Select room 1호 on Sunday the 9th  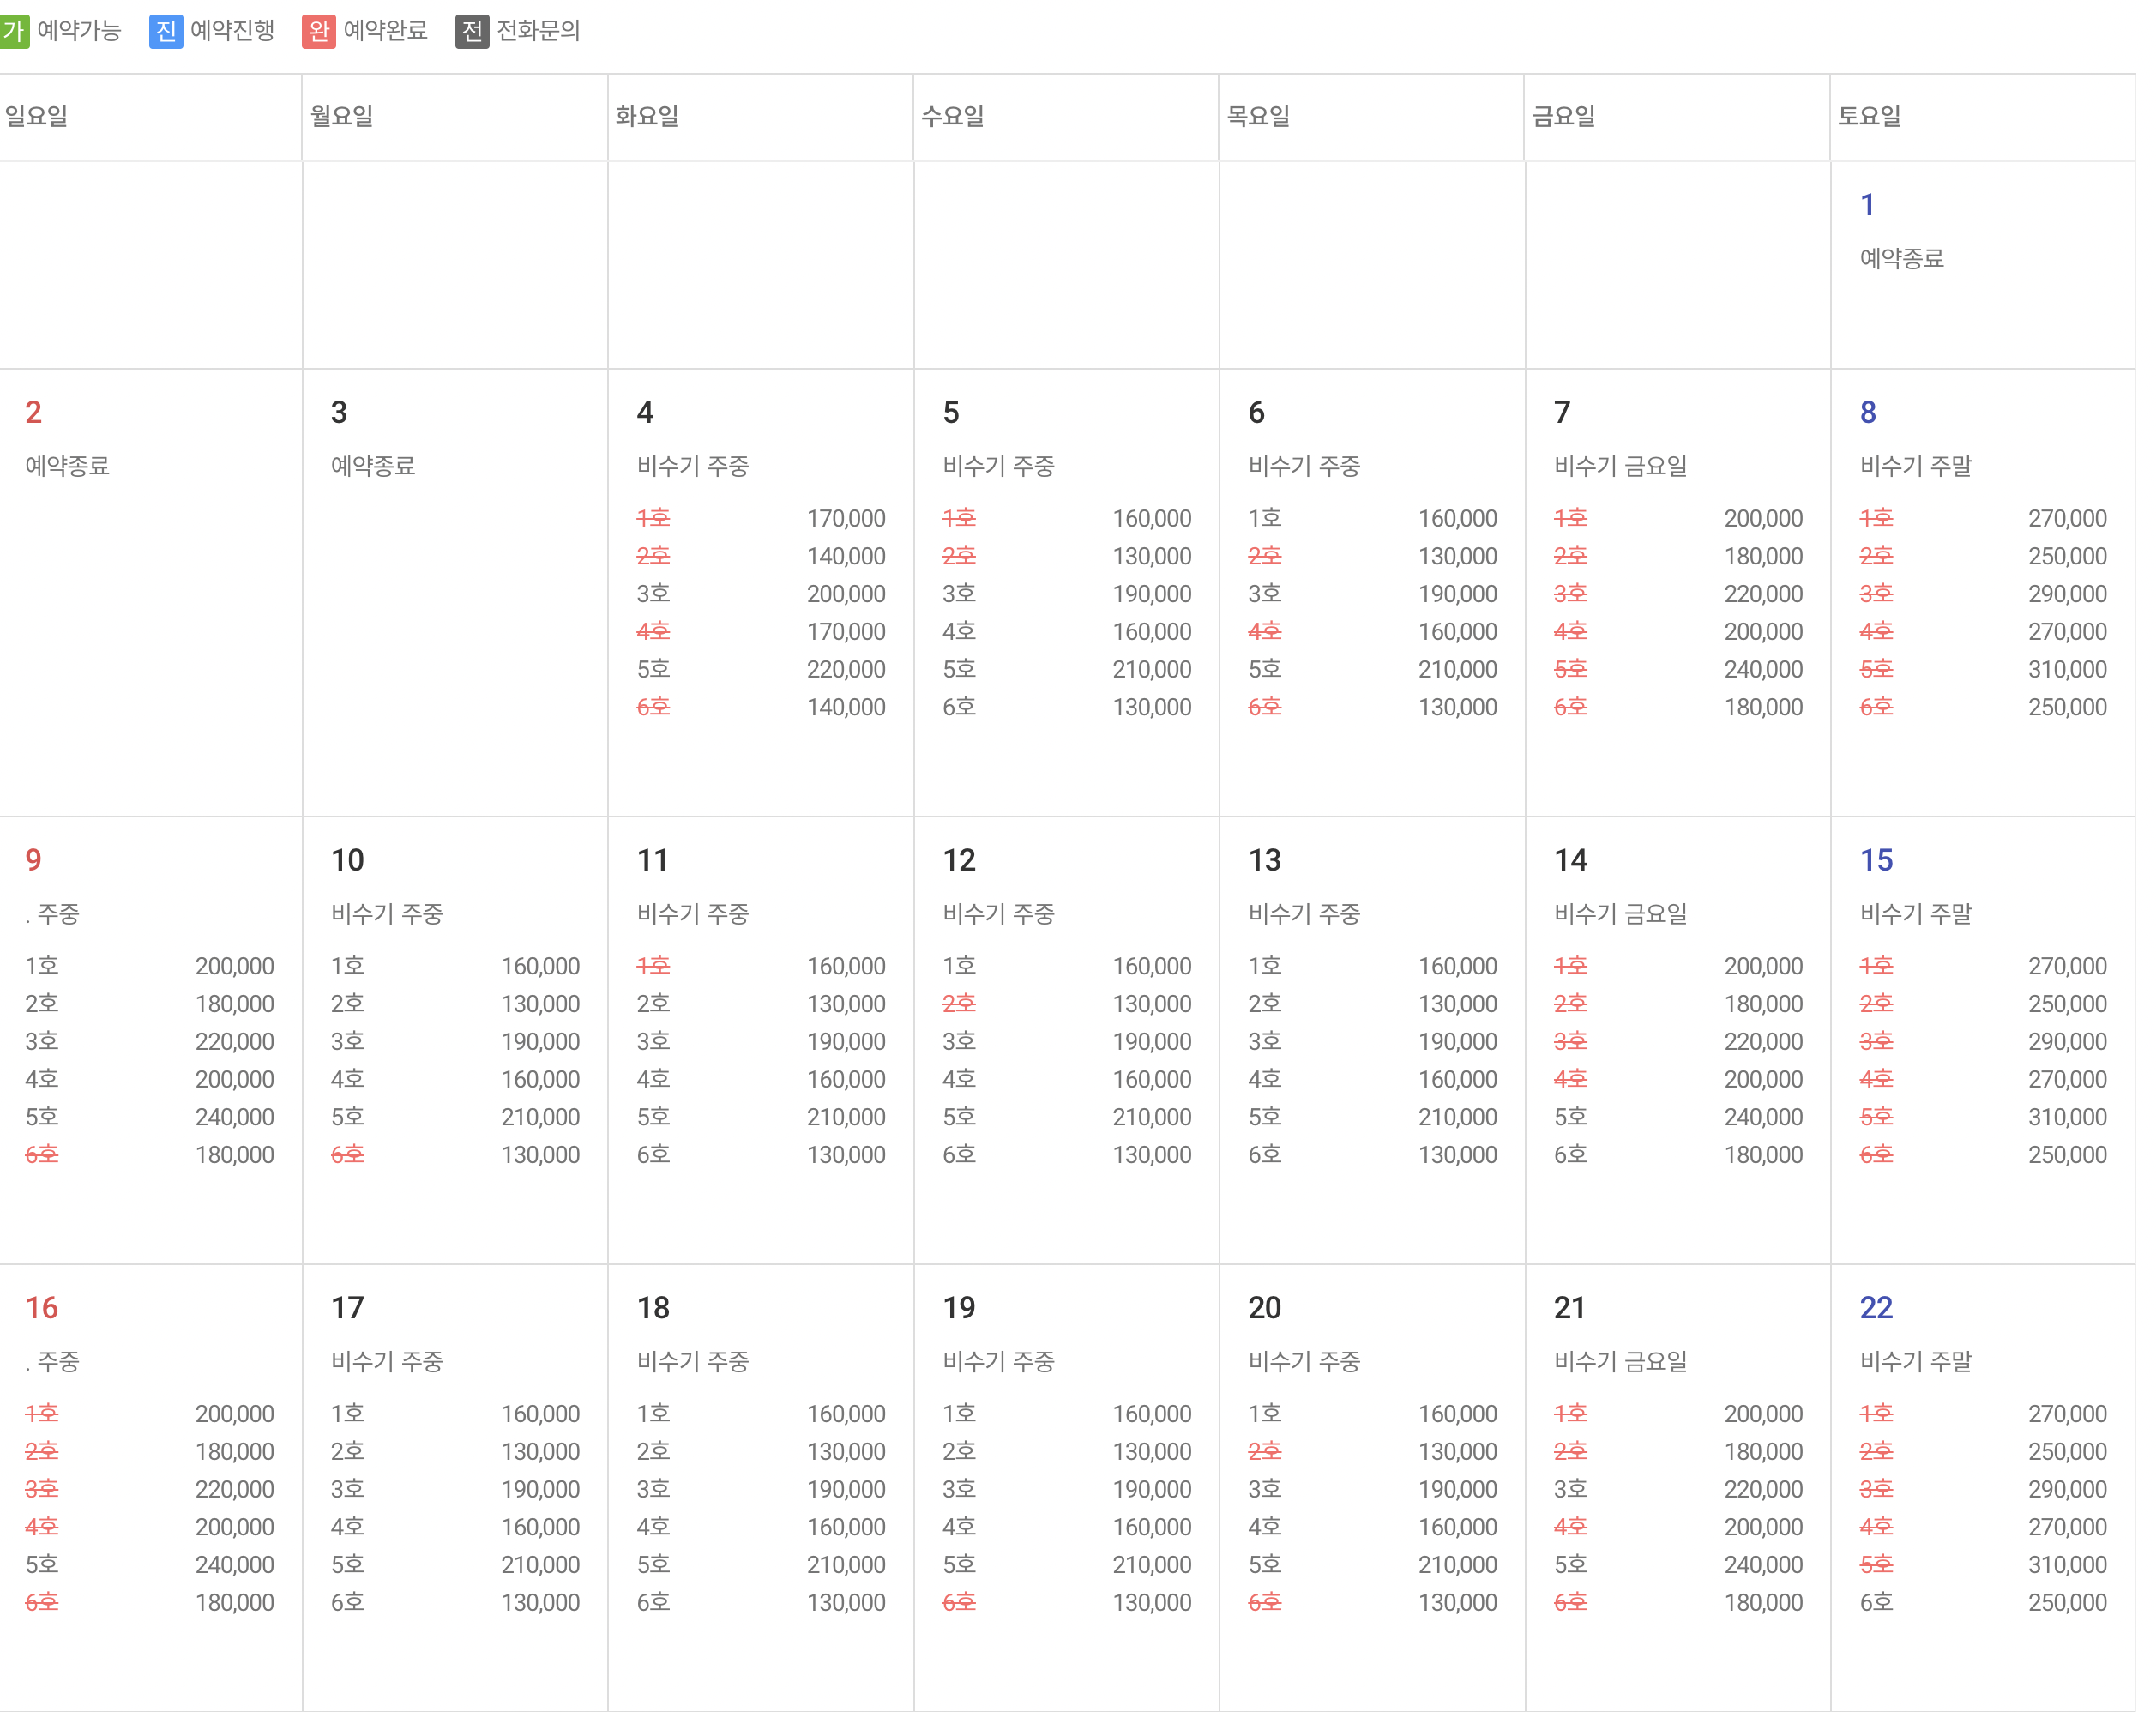point(42,966)
